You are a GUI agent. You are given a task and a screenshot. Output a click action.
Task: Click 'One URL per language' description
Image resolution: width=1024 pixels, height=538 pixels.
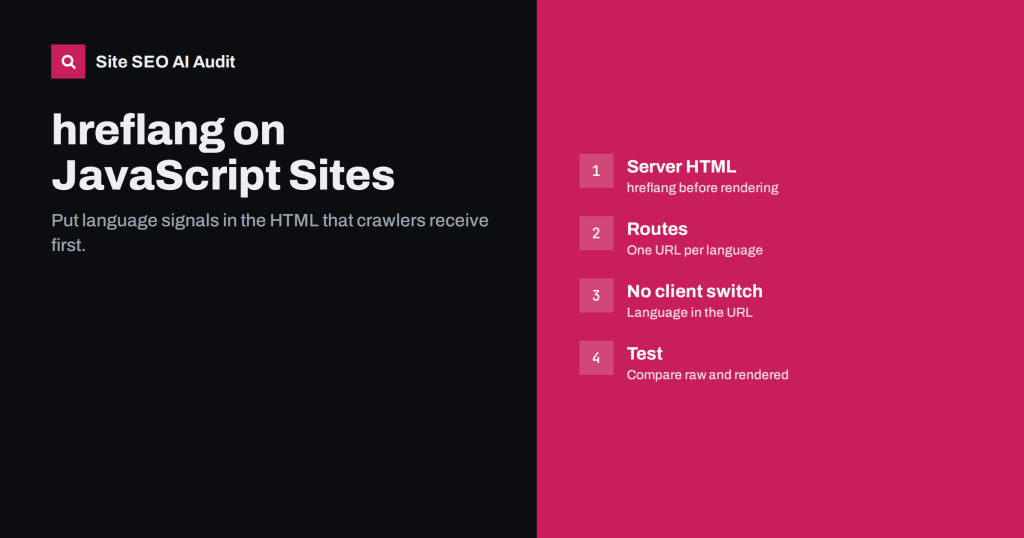694,250
